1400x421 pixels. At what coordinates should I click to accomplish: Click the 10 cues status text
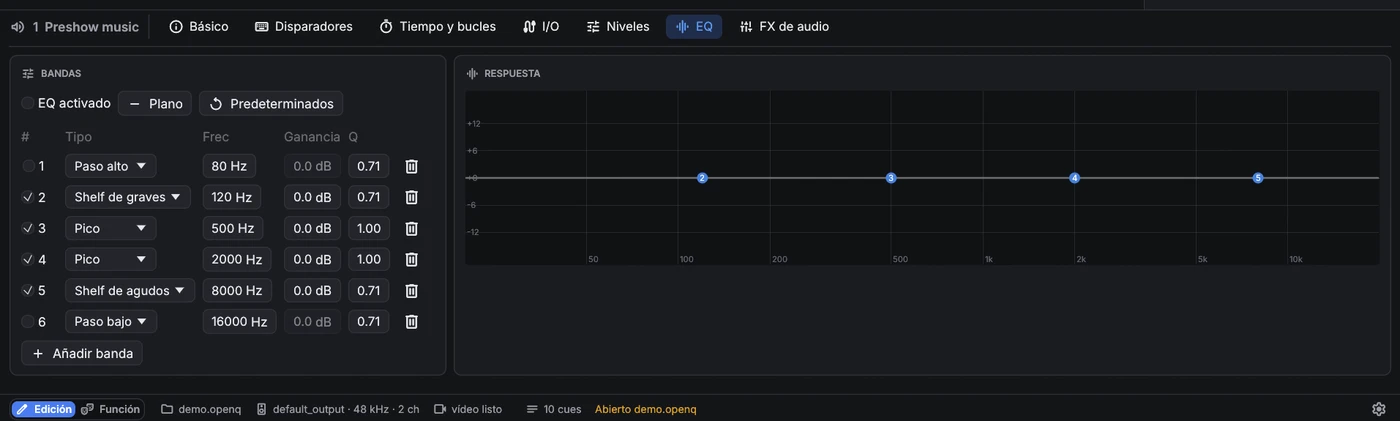(562, 409)
